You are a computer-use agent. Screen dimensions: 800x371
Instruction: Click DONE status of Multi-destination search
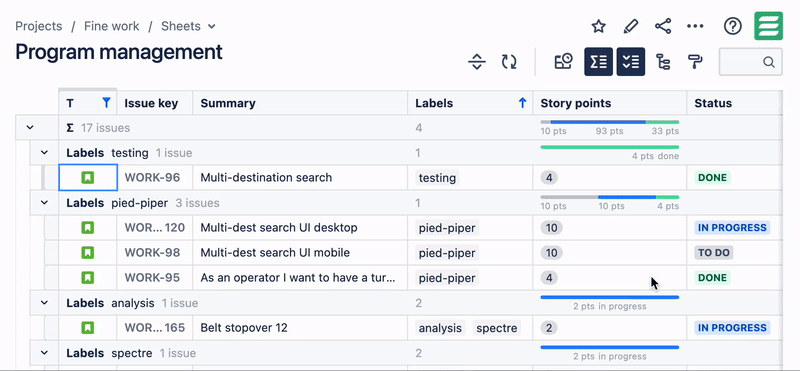(712, 178)
